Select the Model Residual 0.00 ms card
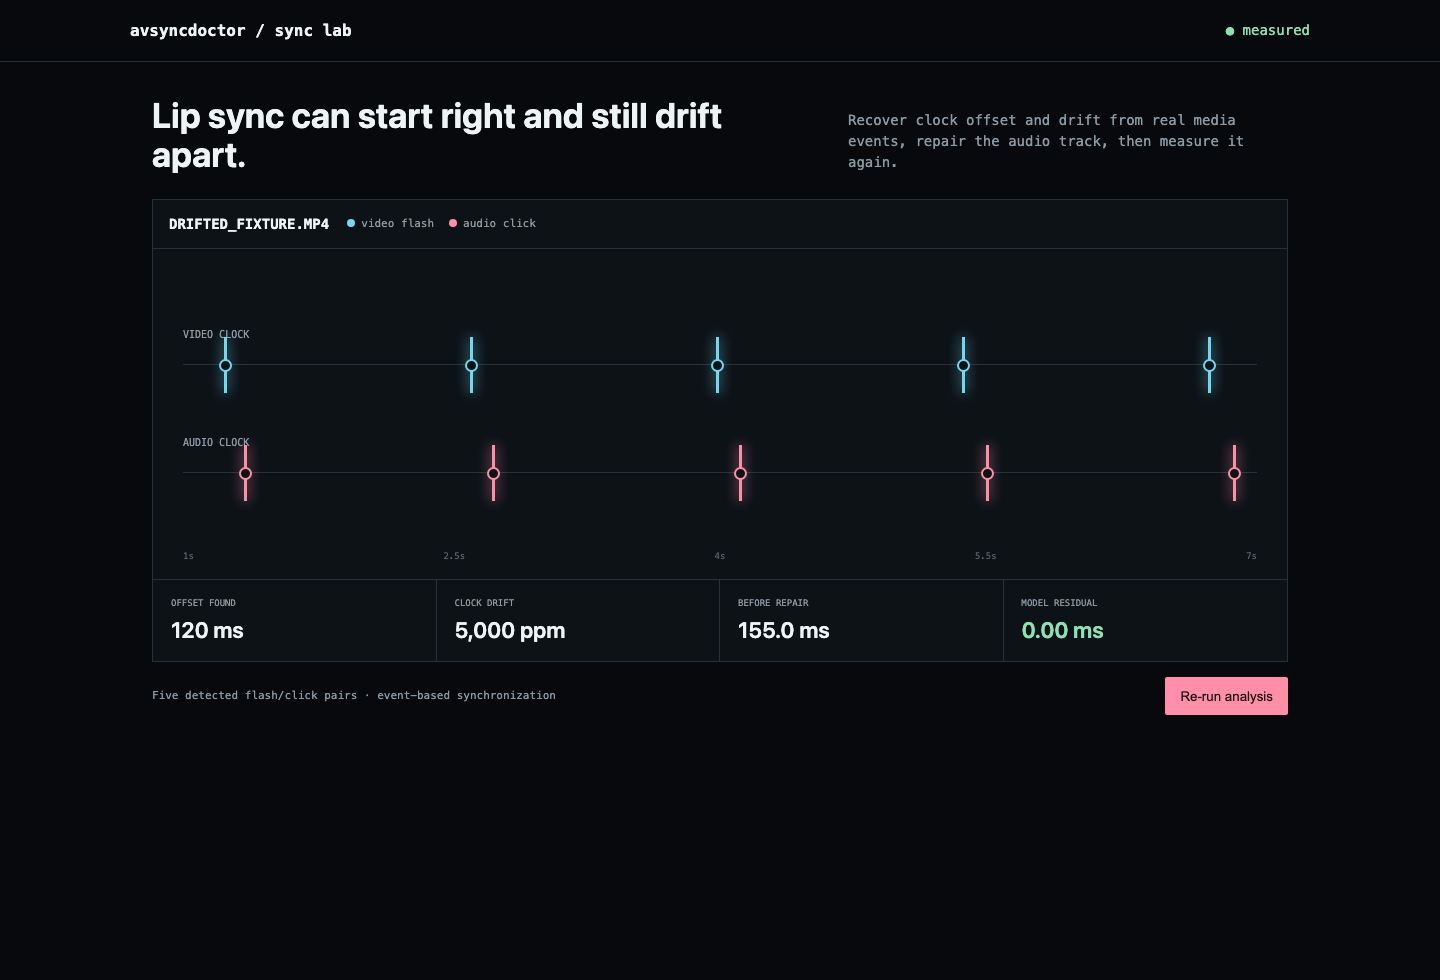Screen dimensions: 1440x980 [1145, 620]
